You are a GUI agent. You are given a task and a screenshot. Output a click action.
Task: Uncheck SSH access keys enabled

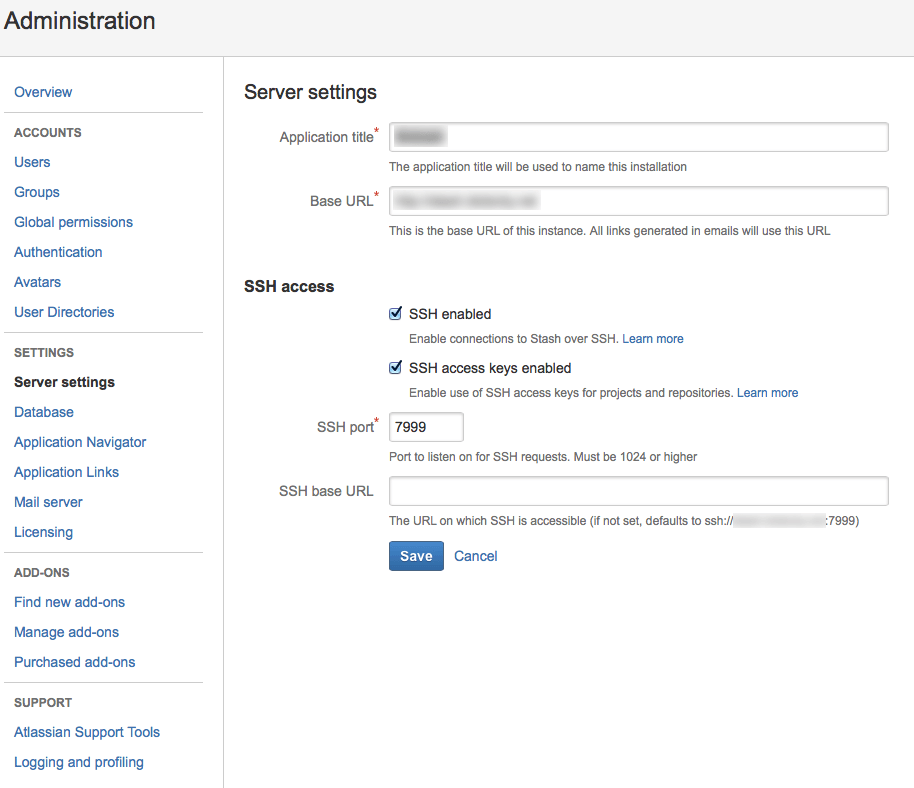click(396, 368)
